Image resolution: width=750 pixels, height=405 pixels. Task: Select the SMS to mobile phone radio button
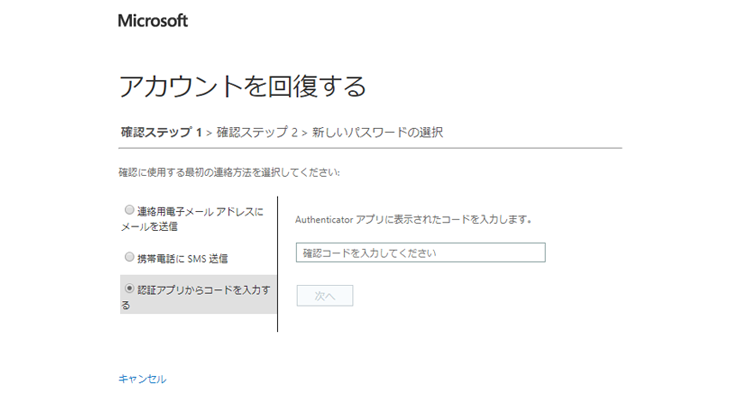click(x=128, y=257)
